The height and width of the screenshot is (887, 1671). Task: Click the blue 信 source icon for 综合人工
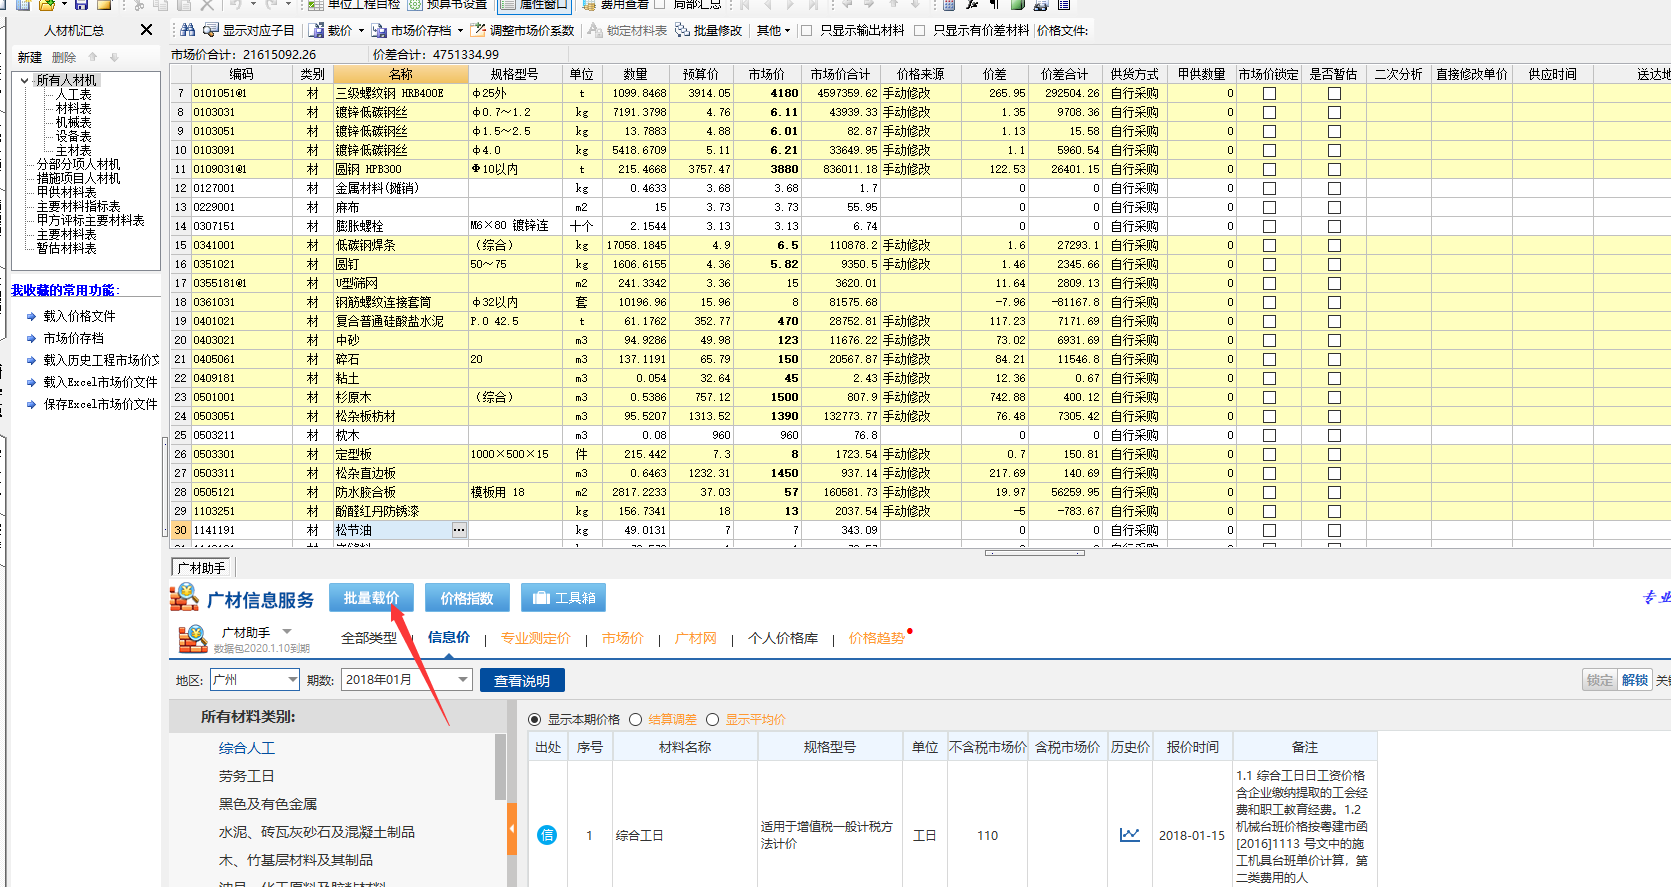[x=547, y=835]
